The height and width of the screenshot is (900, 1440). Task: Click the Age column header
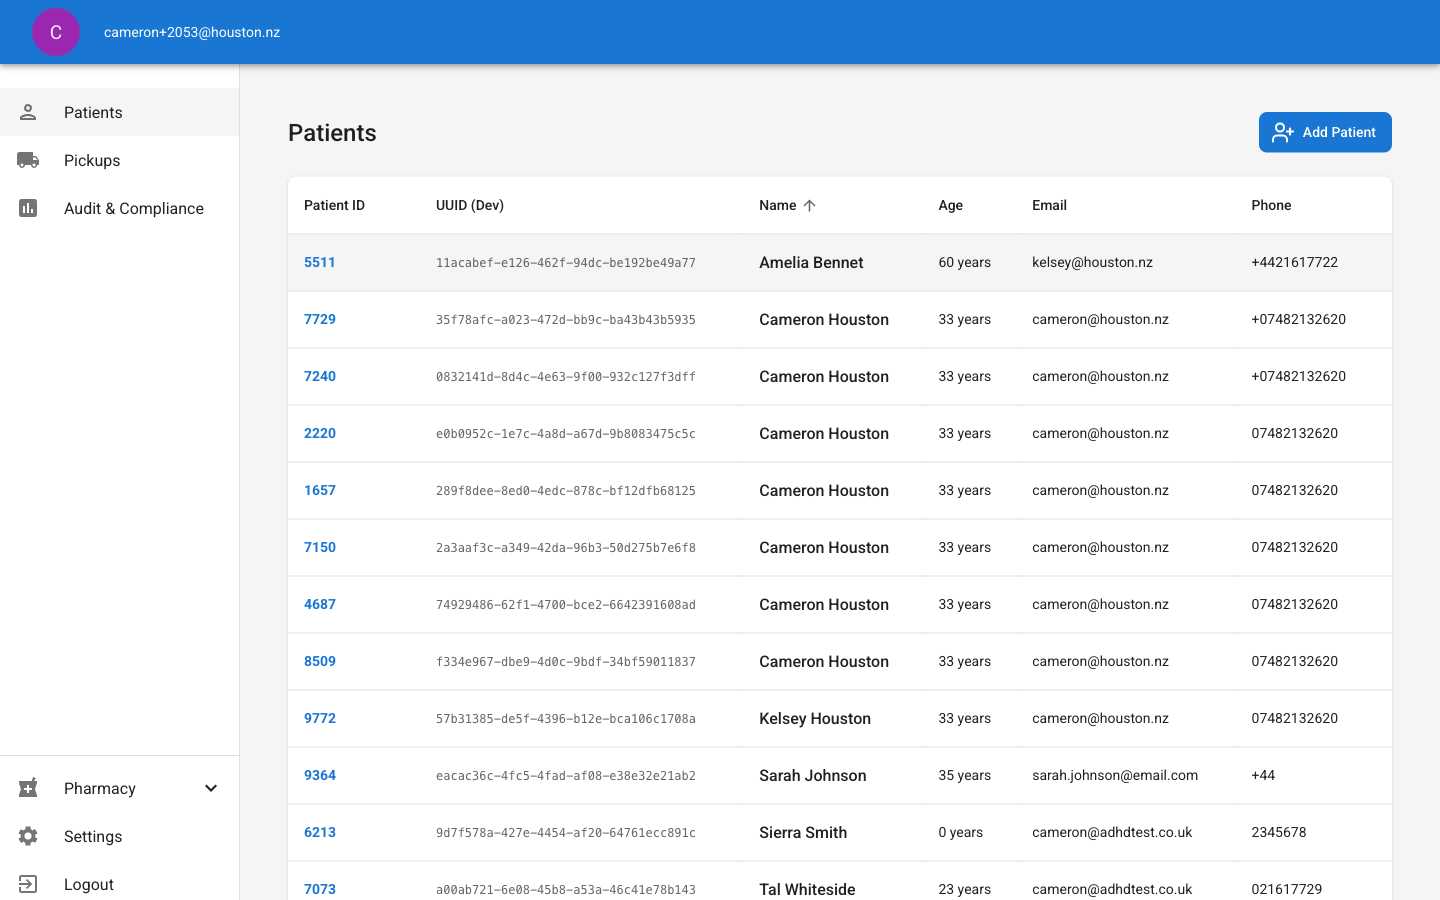[x=951, y=205]
